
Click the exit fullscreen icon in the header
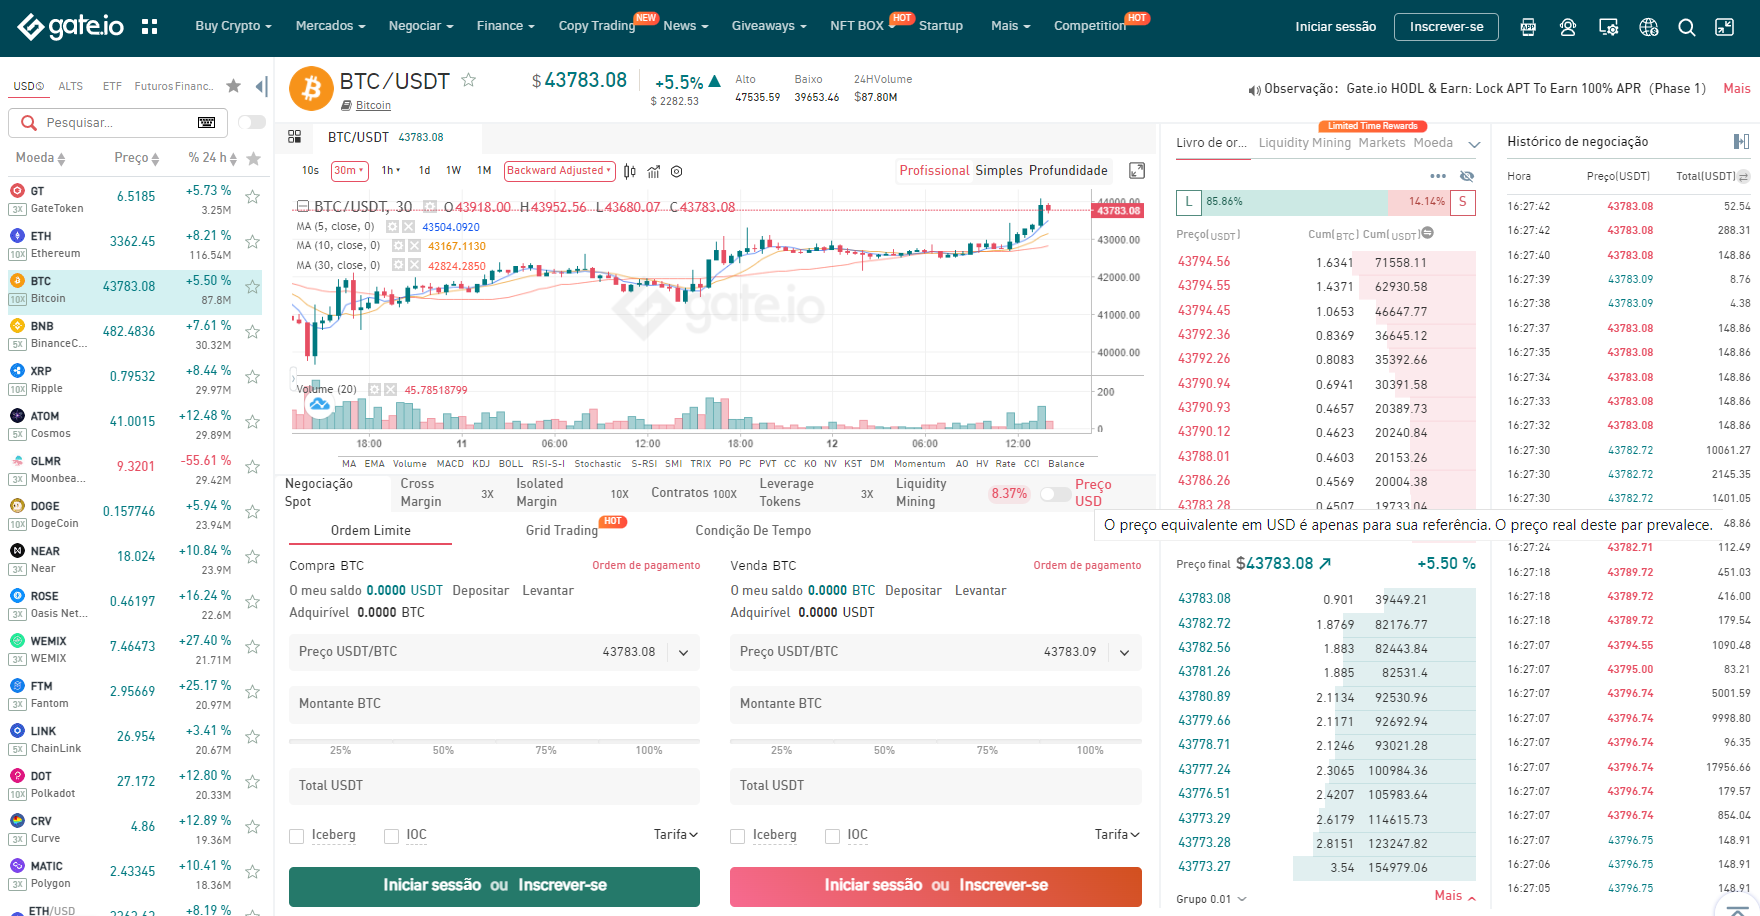tap(1725, 27)
